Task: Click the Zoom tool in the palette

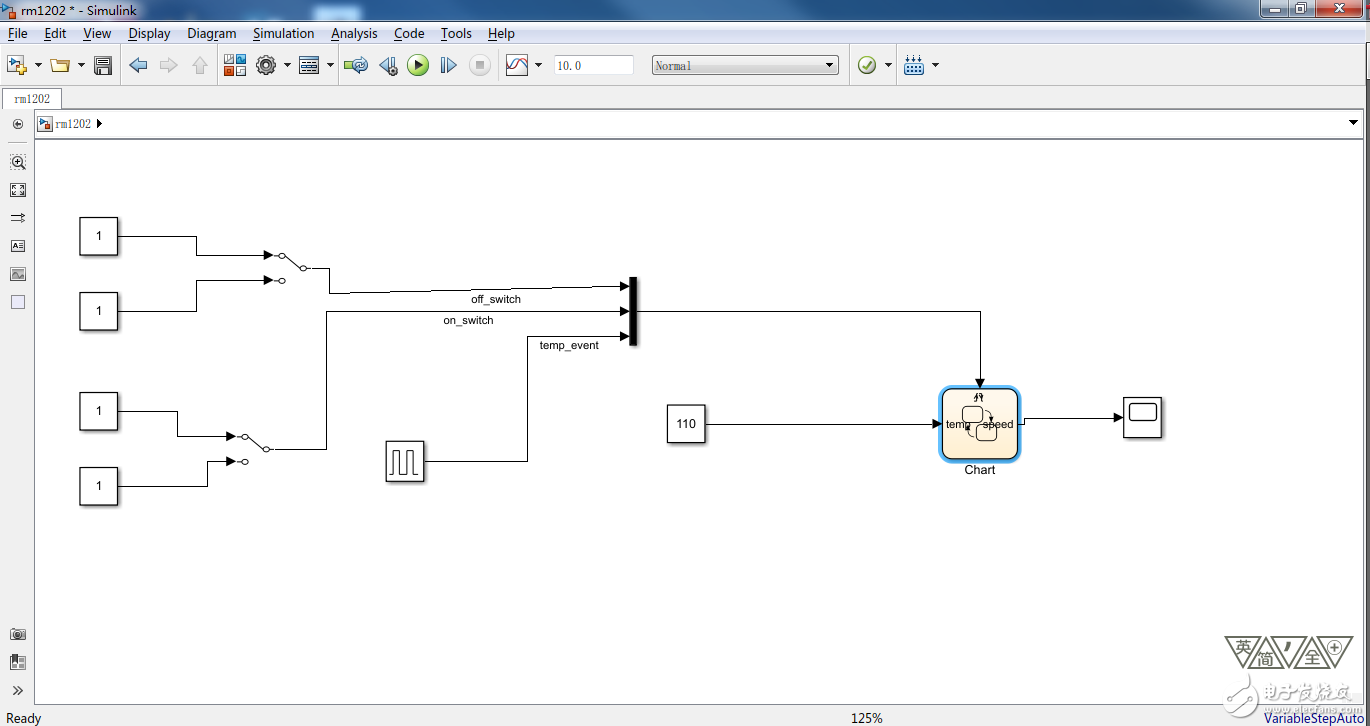Action: pos(17,162)
